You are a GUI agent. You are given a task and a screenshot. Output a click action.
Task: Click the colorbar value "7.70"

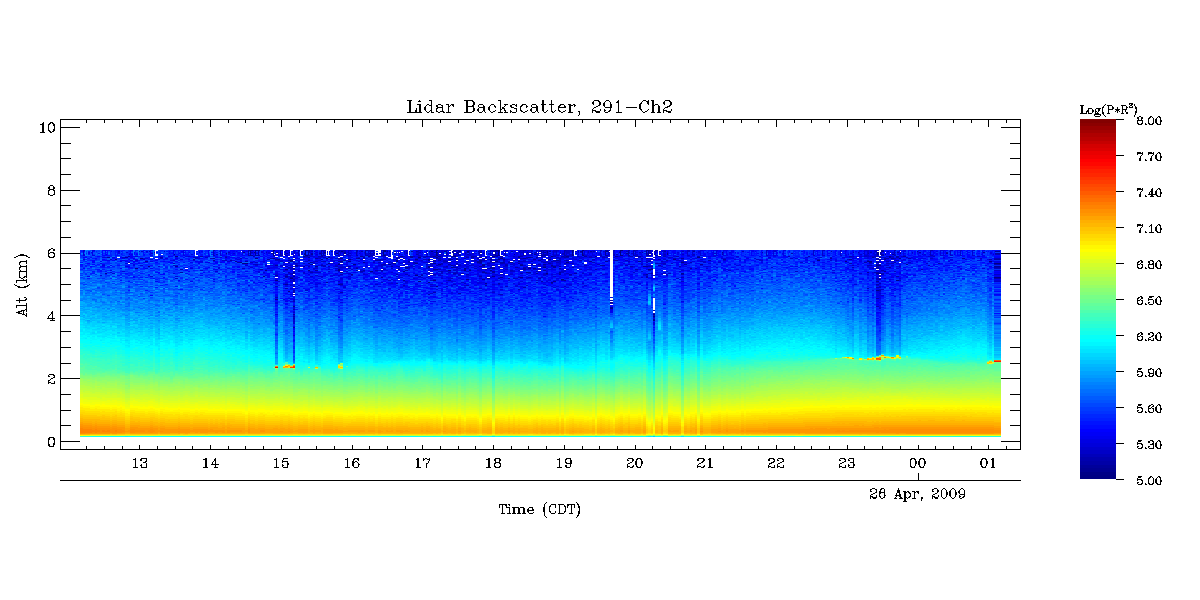point(1149,157)
